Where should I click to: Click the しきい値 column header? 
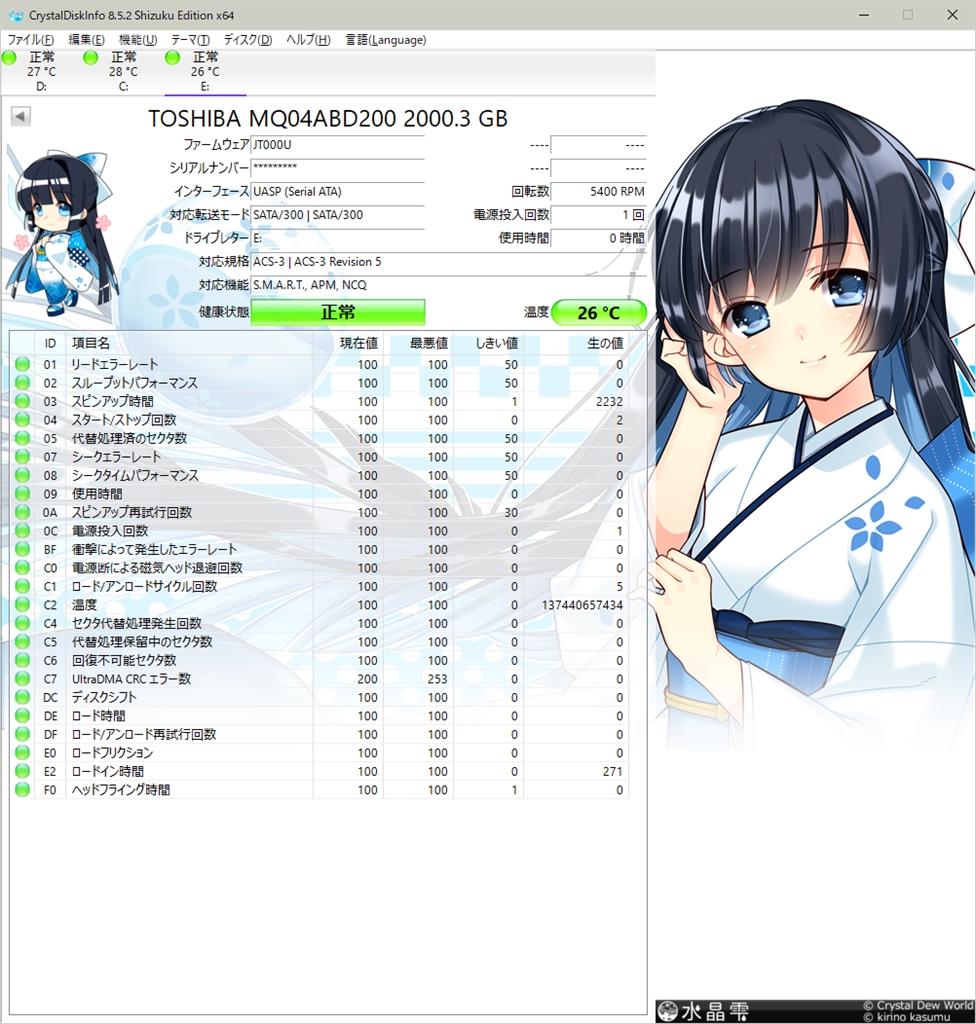pos(489,344)
